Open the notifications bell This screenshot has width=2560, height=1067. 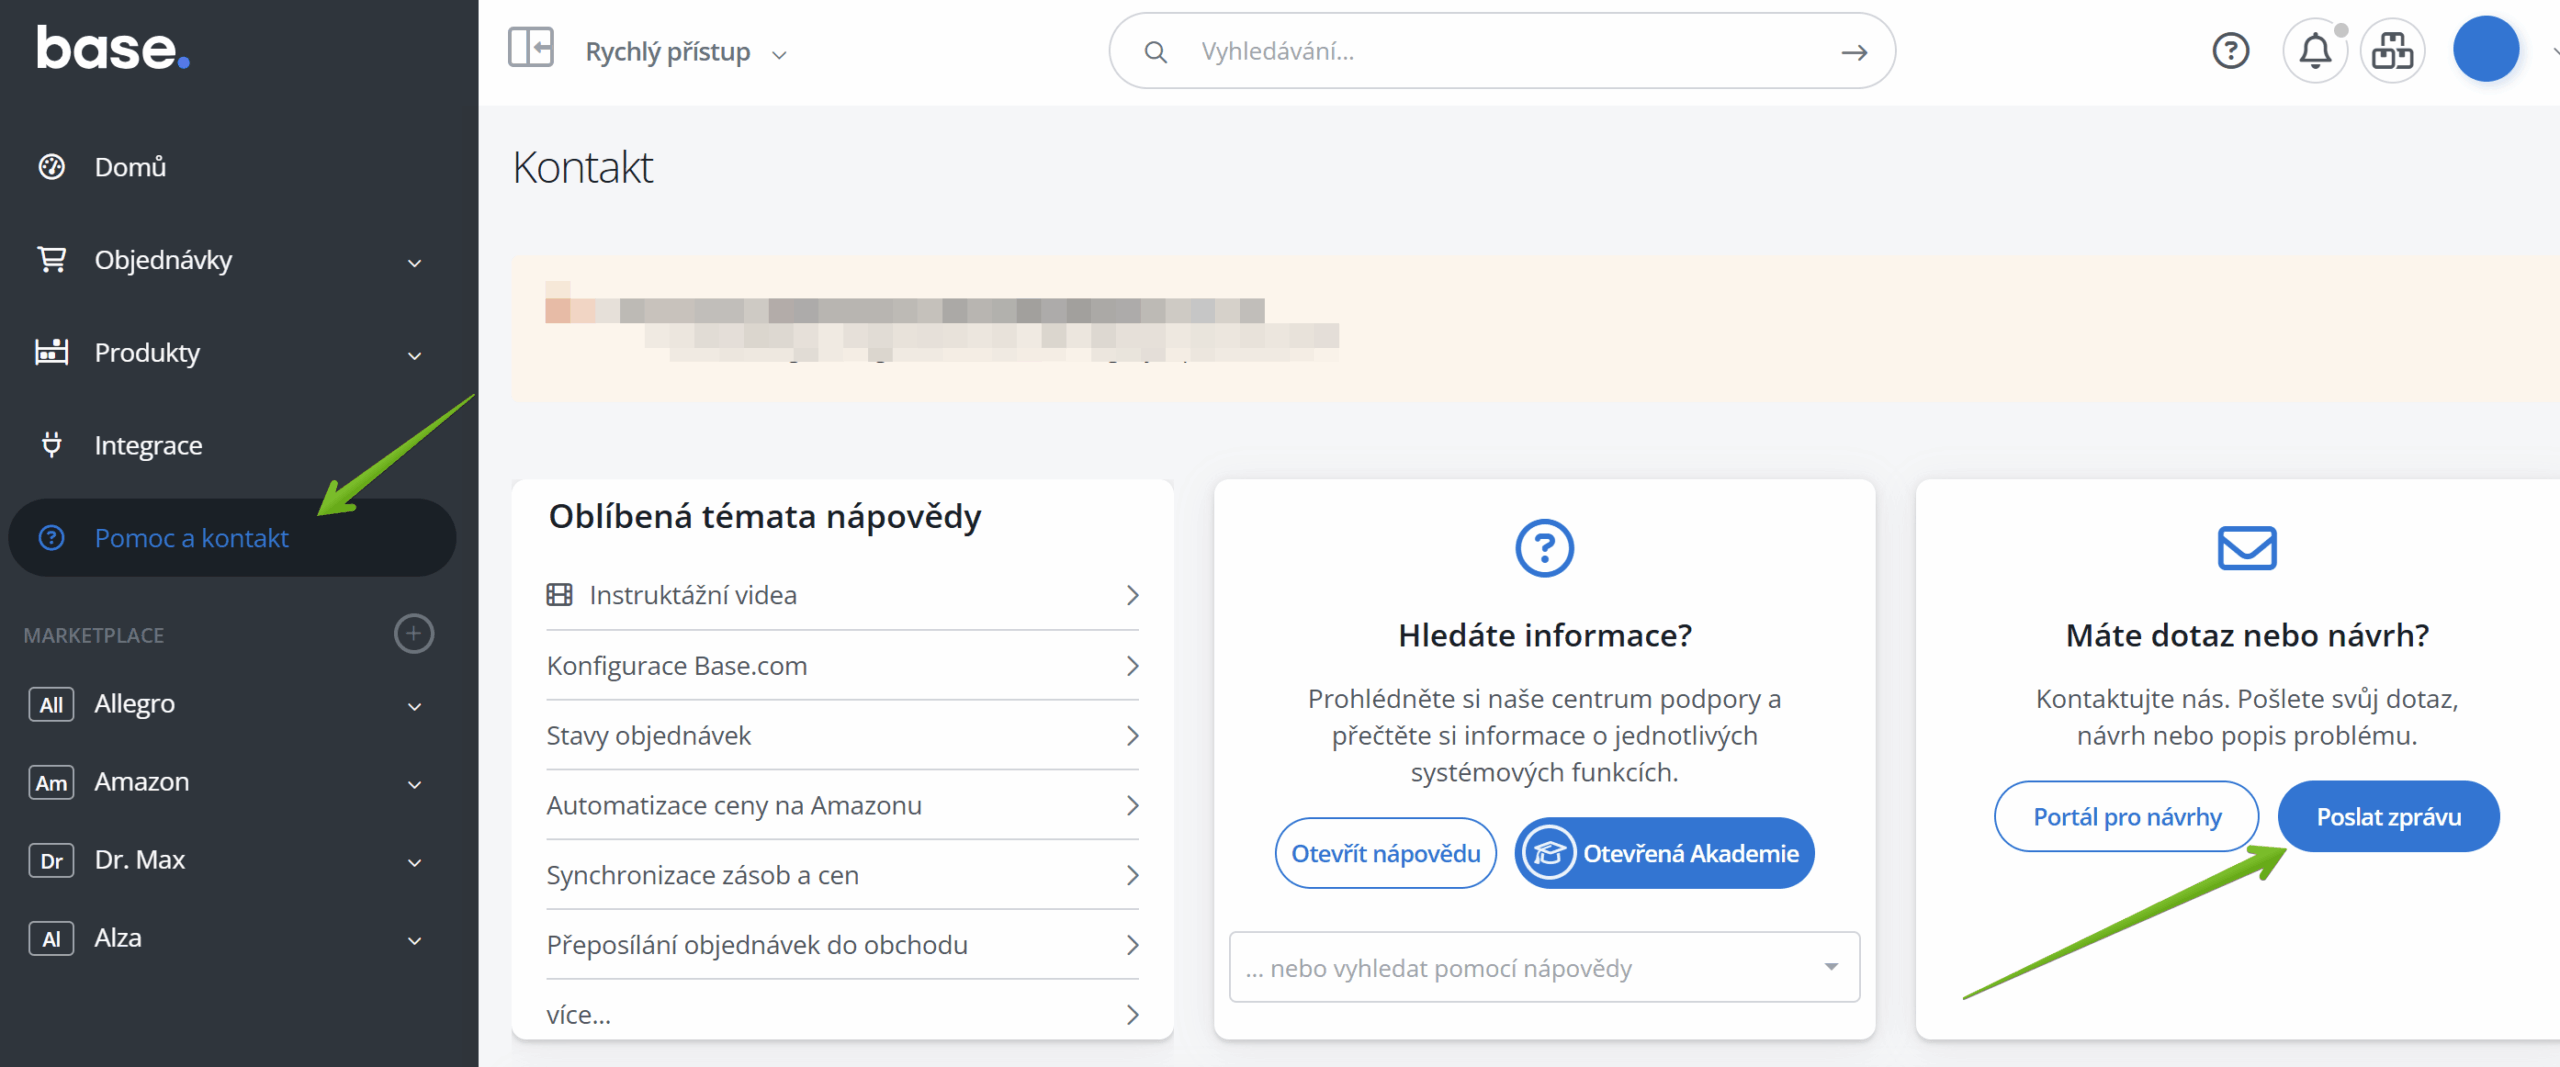coord(2314,50)
